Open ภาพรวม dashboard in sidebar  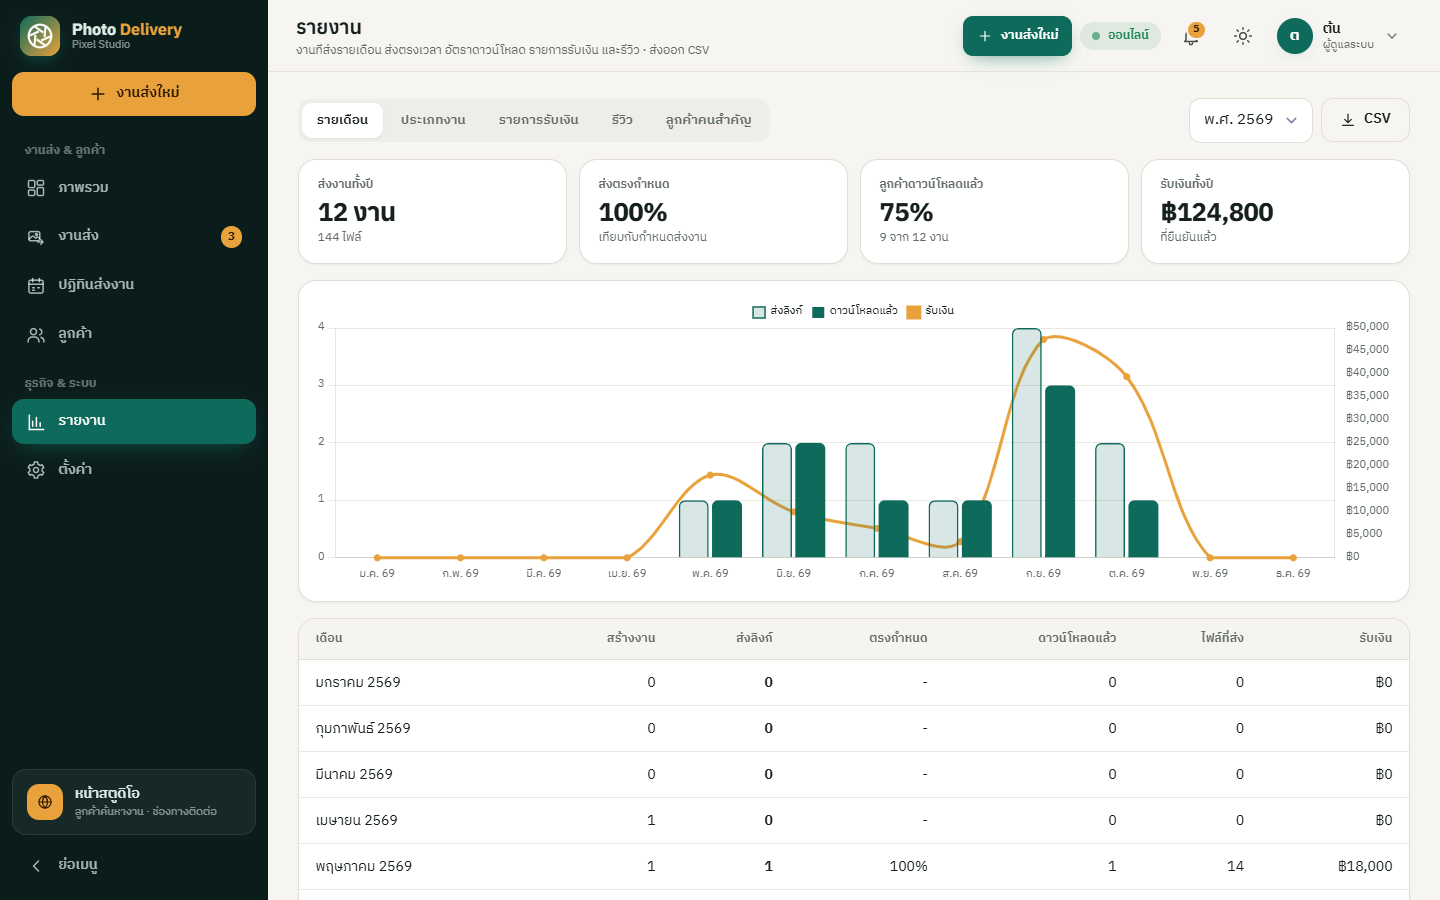tap(134, 188)
